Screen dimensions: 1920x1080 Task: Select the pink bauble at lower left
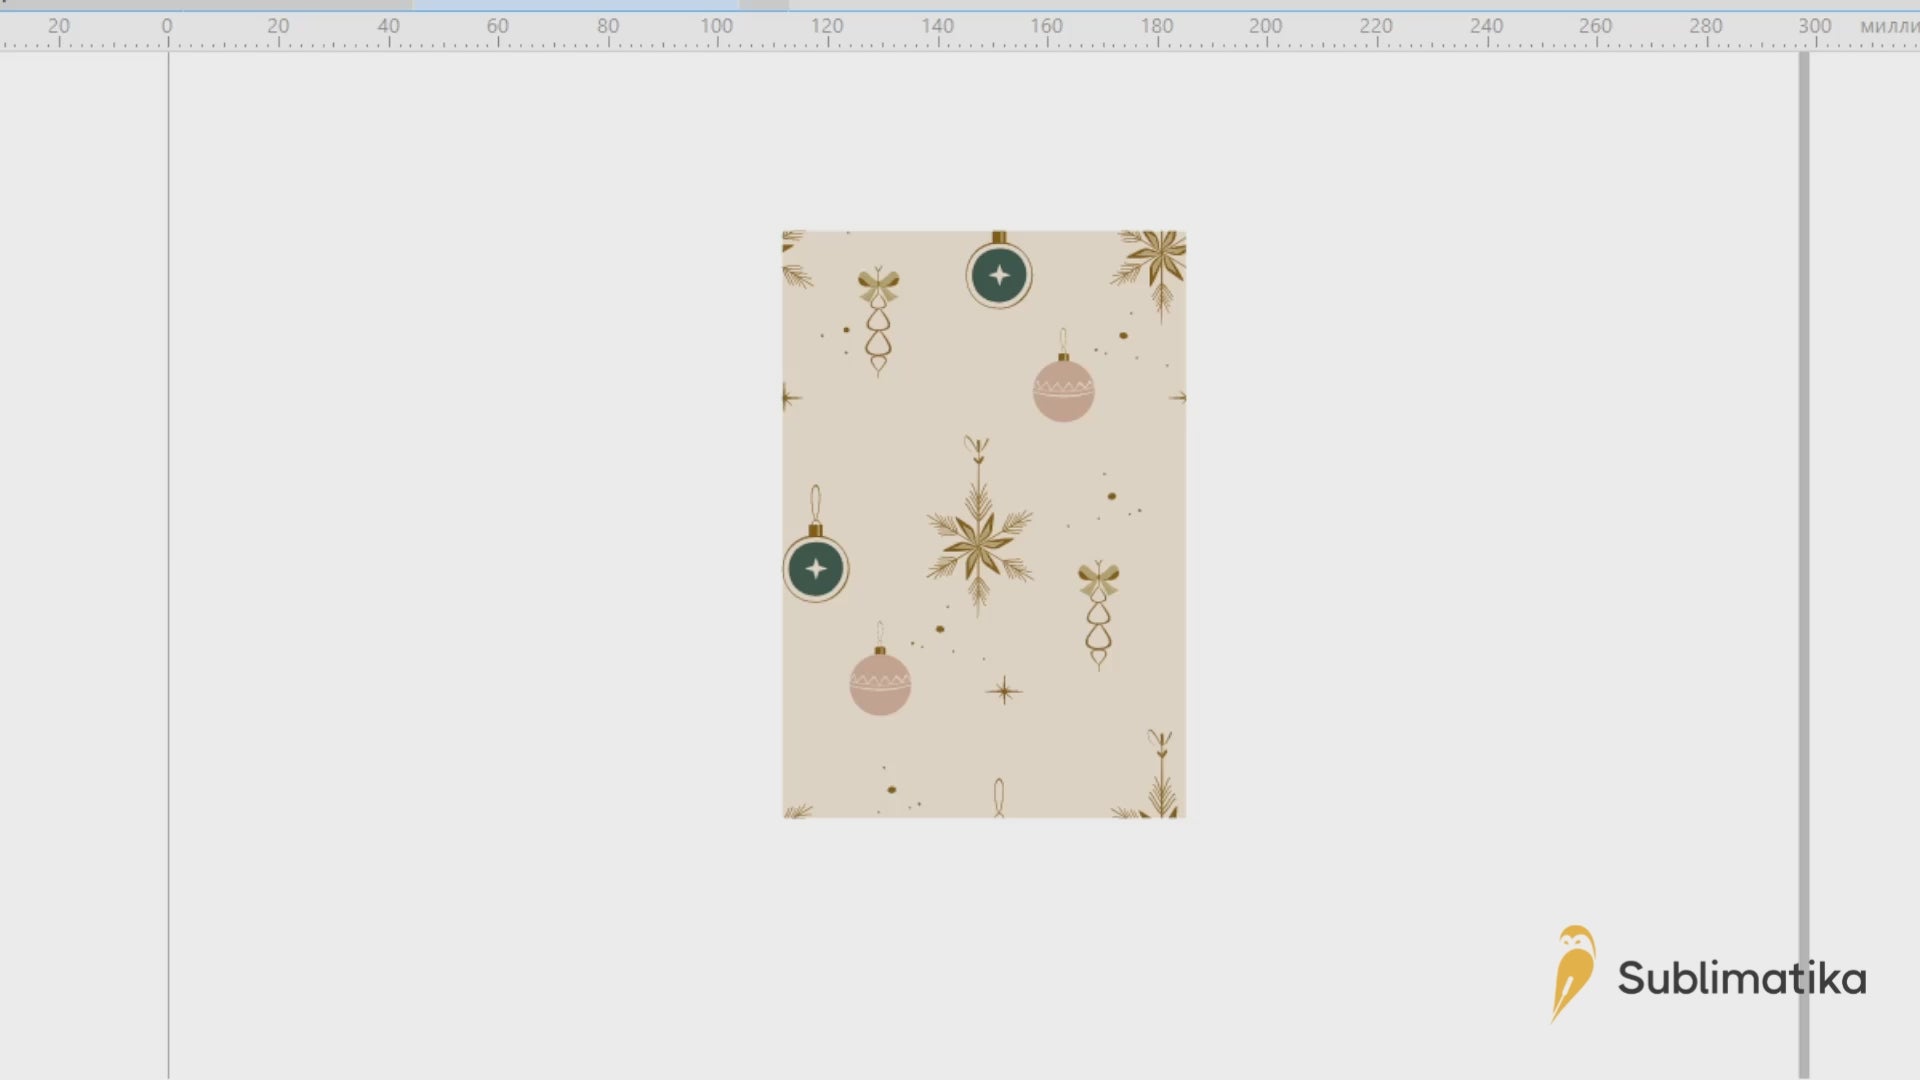pyautogui.click(x=880, y=683)
